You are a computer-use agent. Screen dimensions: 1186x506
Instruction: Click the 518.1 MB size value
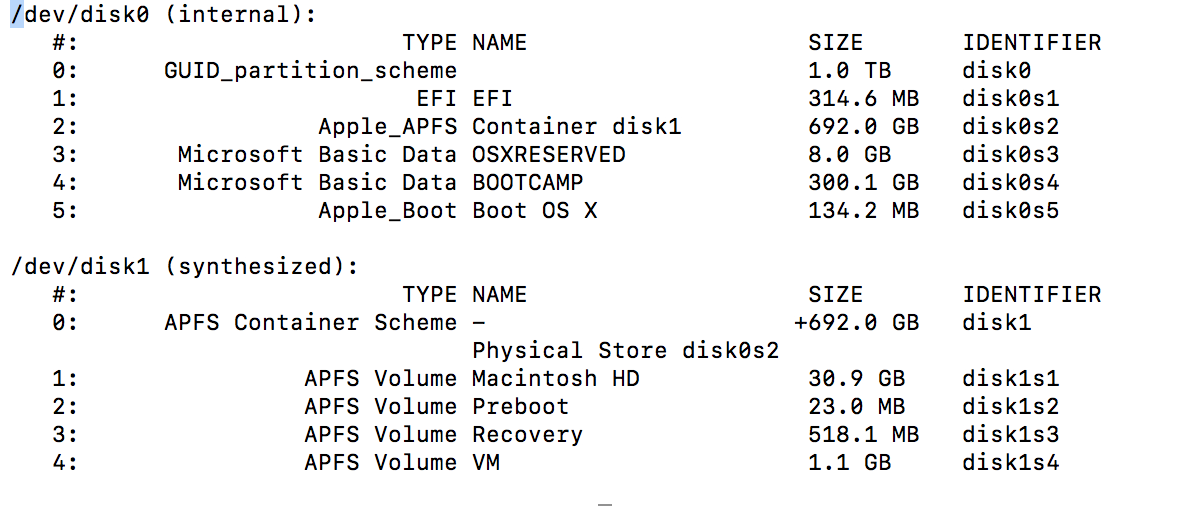click(x=862, y=435)
